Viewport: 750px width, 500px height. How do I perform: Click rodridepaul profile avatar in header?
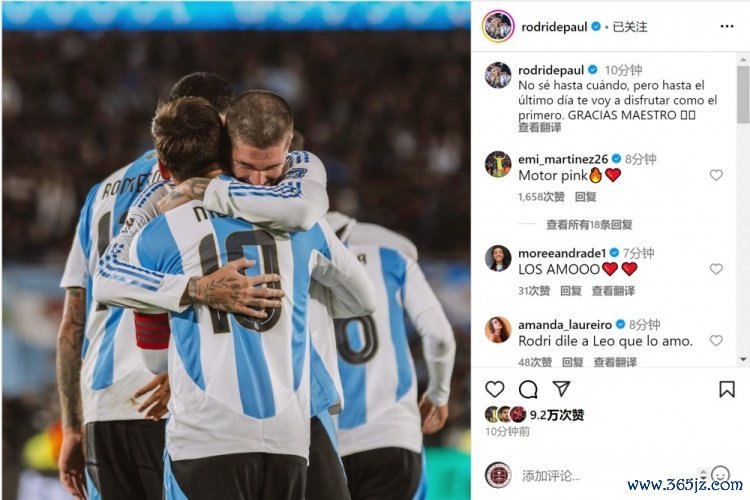498,26
